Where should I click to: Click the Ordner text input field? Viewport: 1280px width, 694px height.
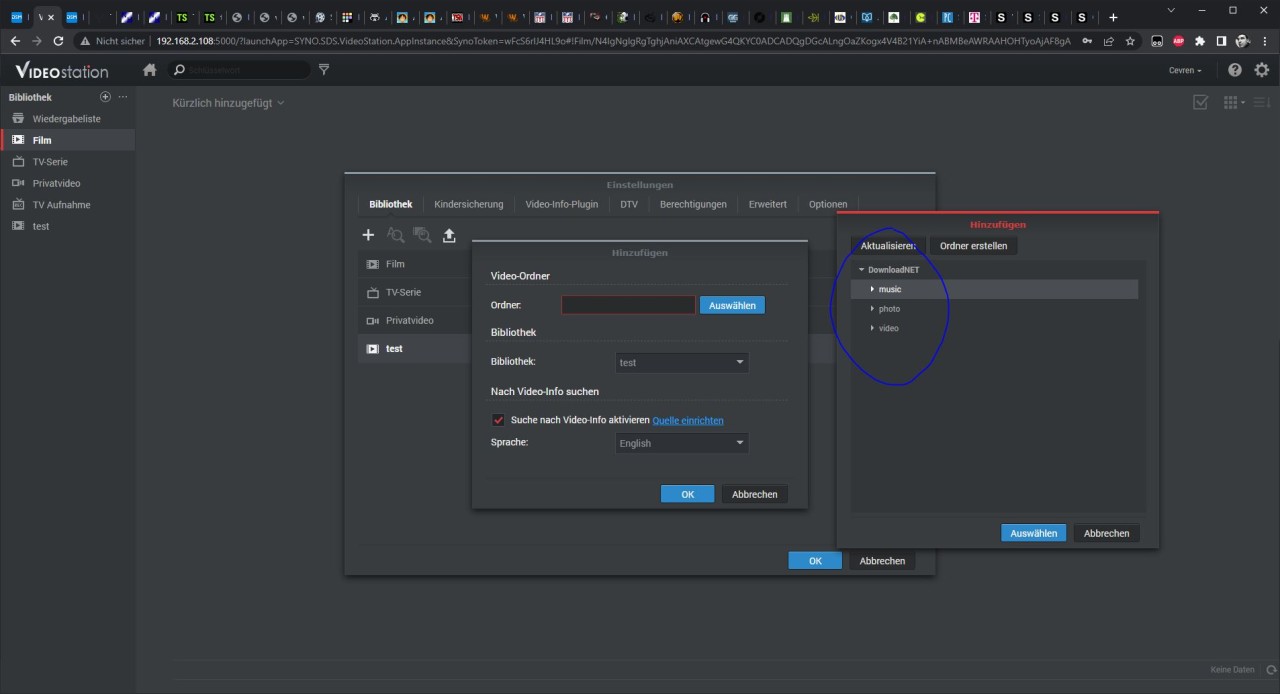click(628, 305)
